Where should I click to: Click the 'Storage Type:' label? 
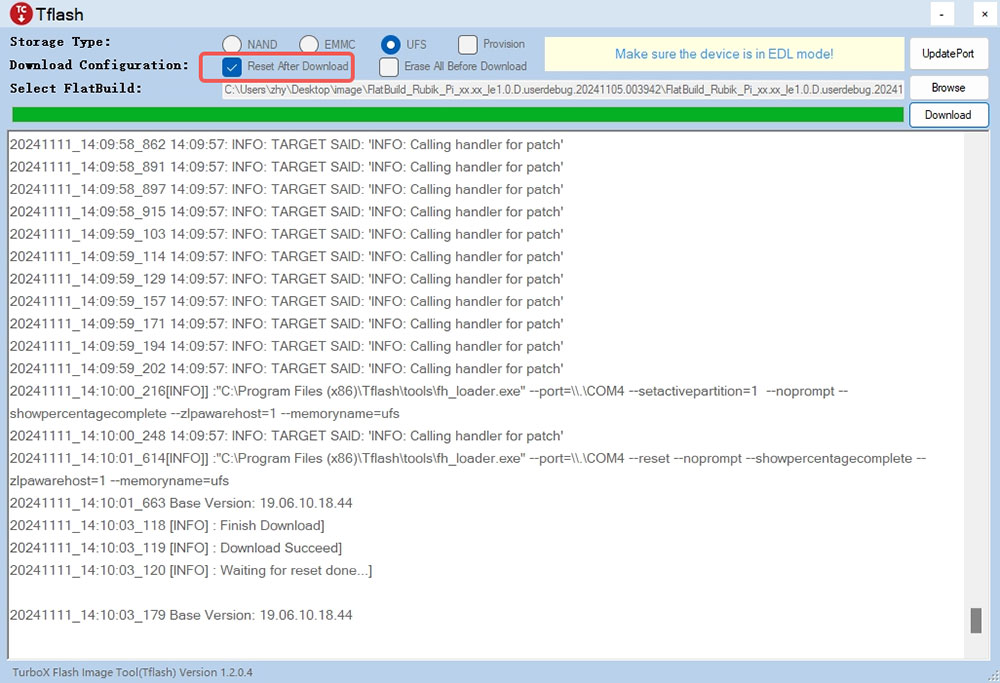(x=60, y=42)
